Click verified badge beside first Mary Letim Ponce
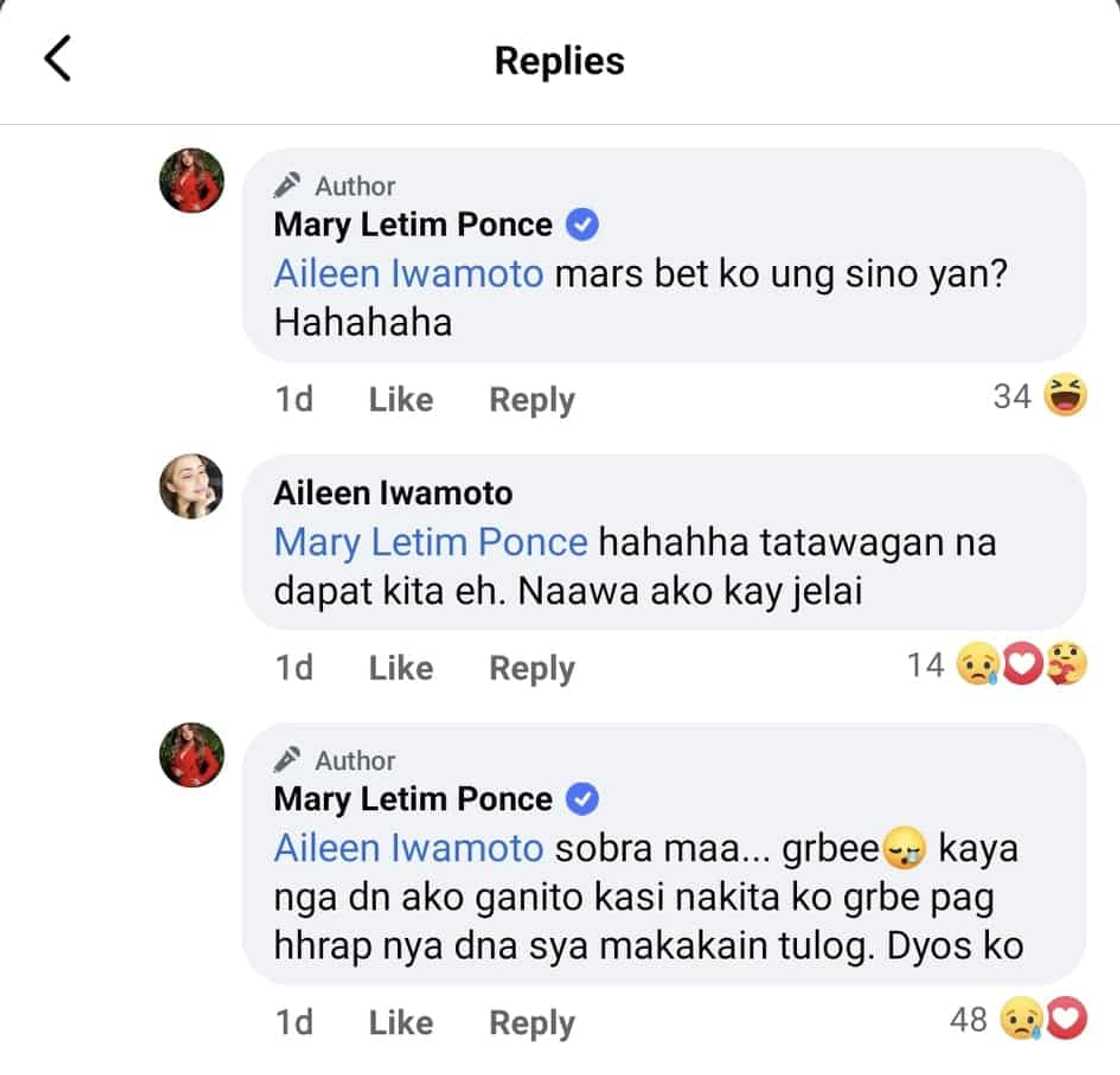Screen dimensions: 1120x1075 (x=582, y=225)
